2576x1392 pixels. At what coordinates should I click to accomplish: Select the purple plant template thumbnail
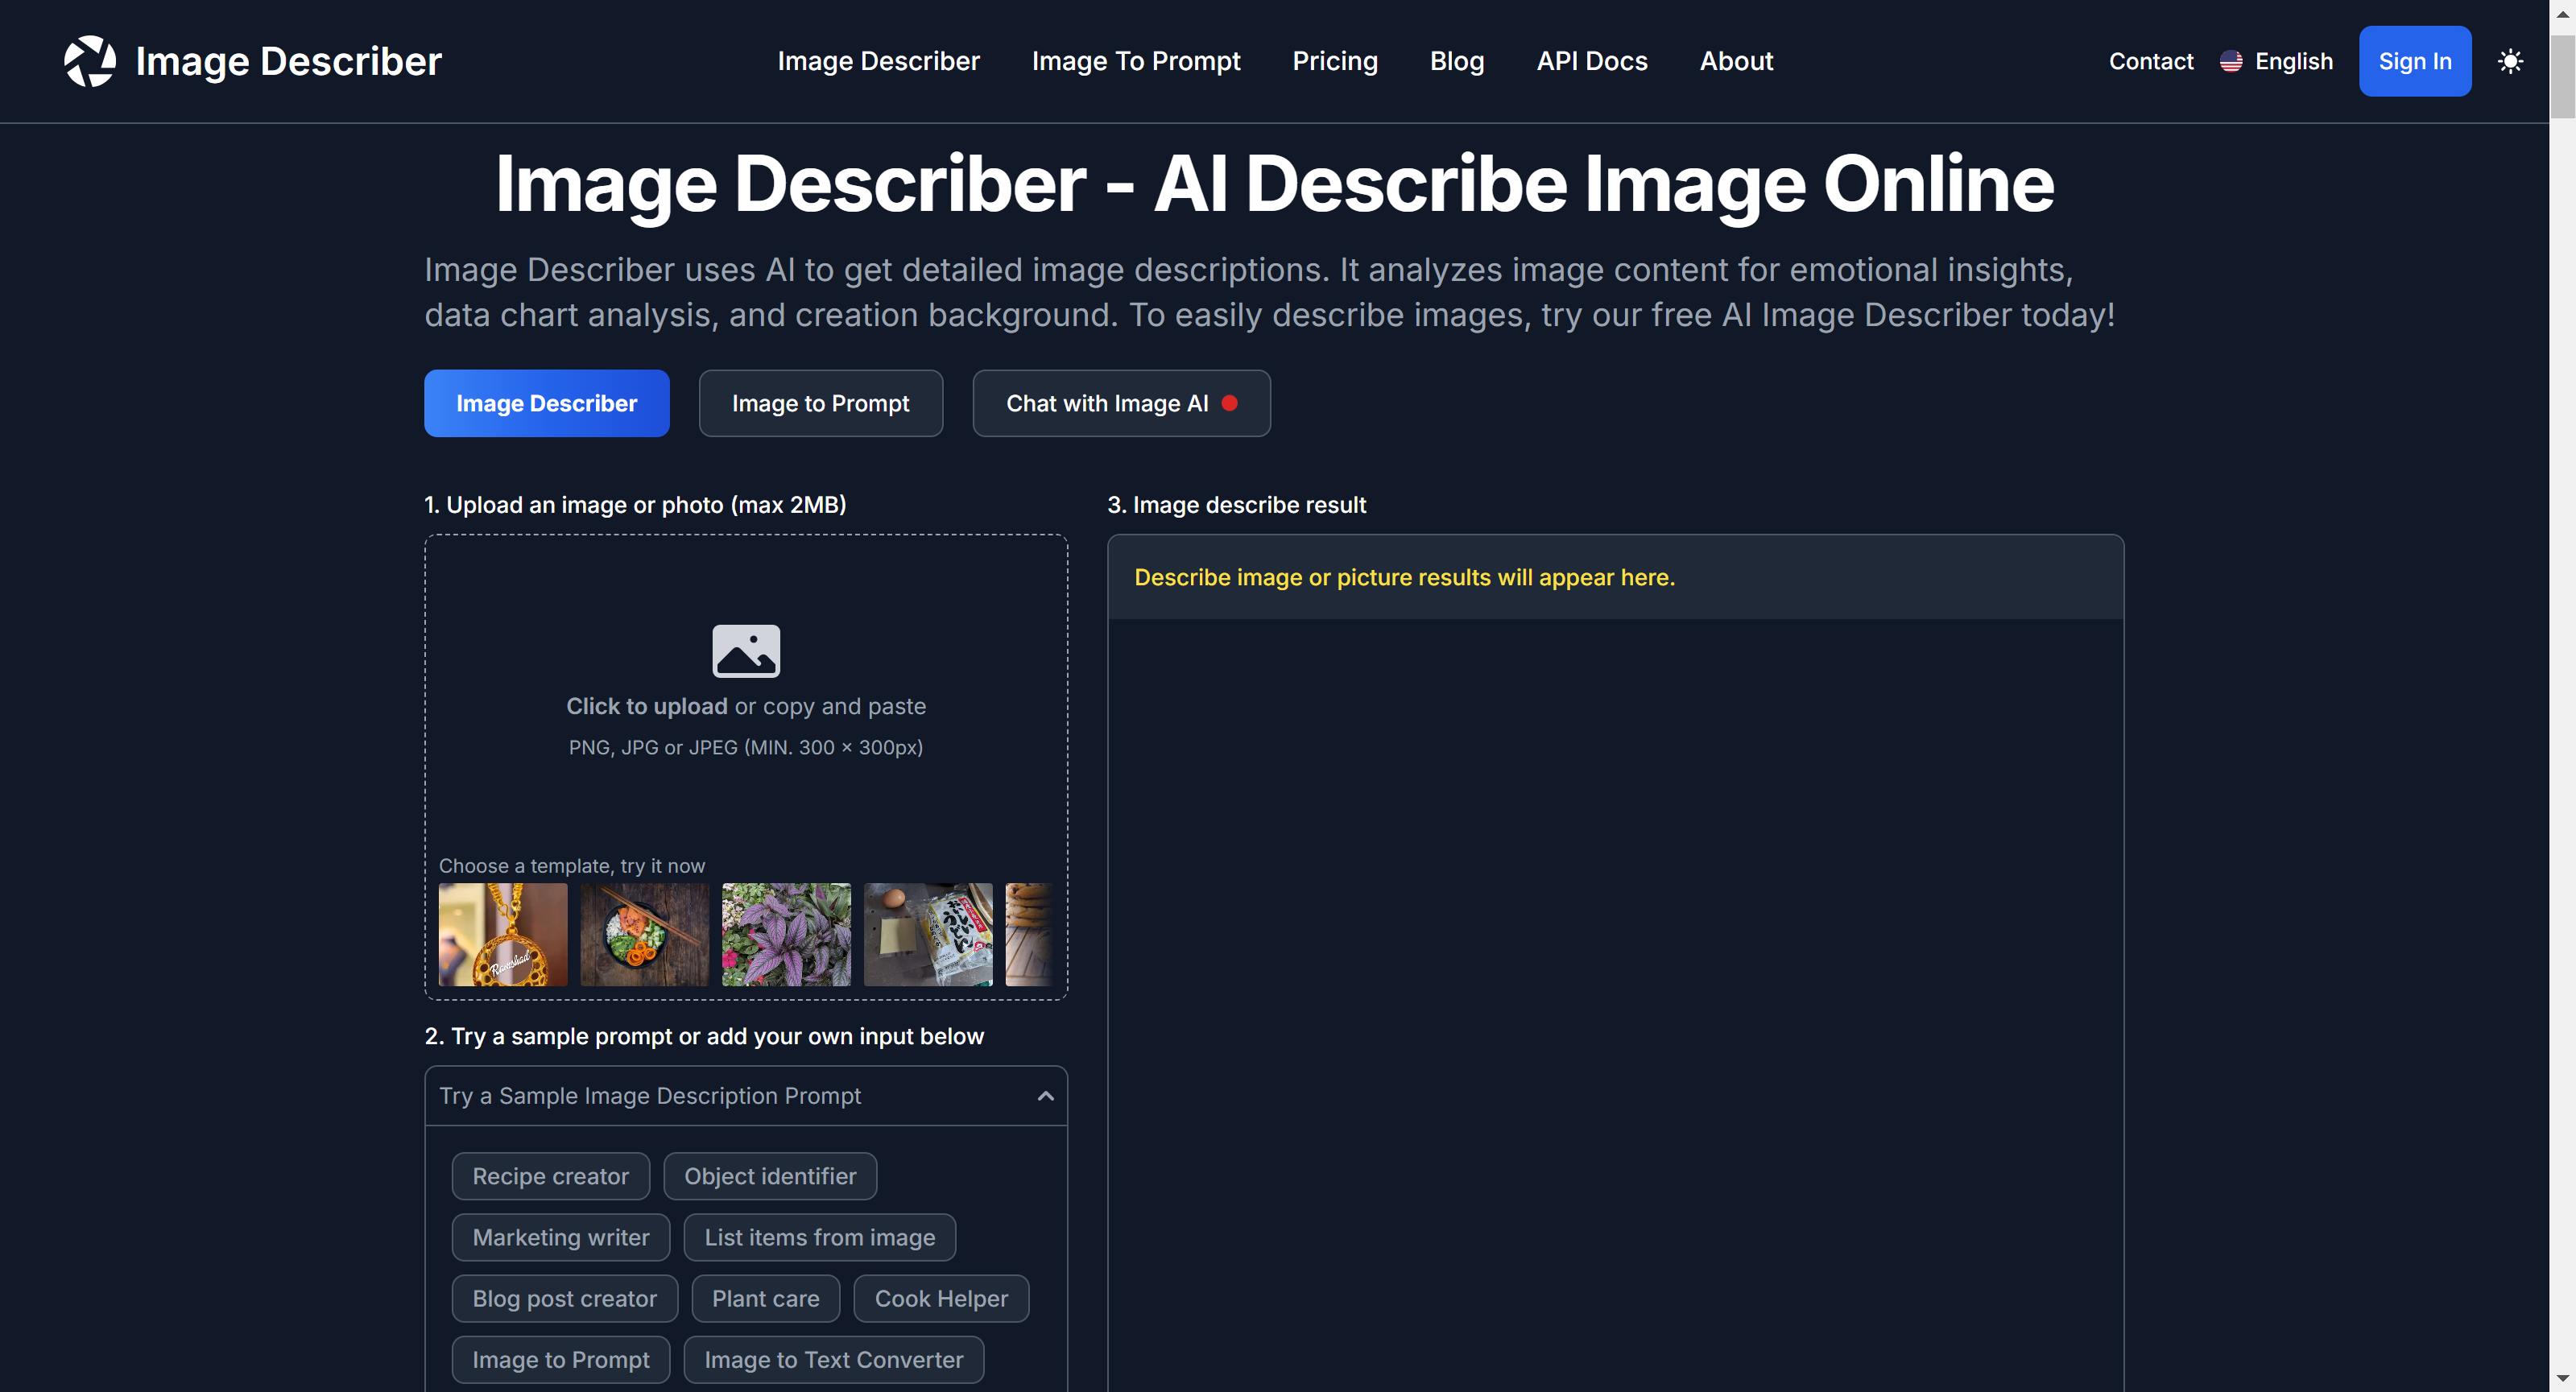[786, 934]
